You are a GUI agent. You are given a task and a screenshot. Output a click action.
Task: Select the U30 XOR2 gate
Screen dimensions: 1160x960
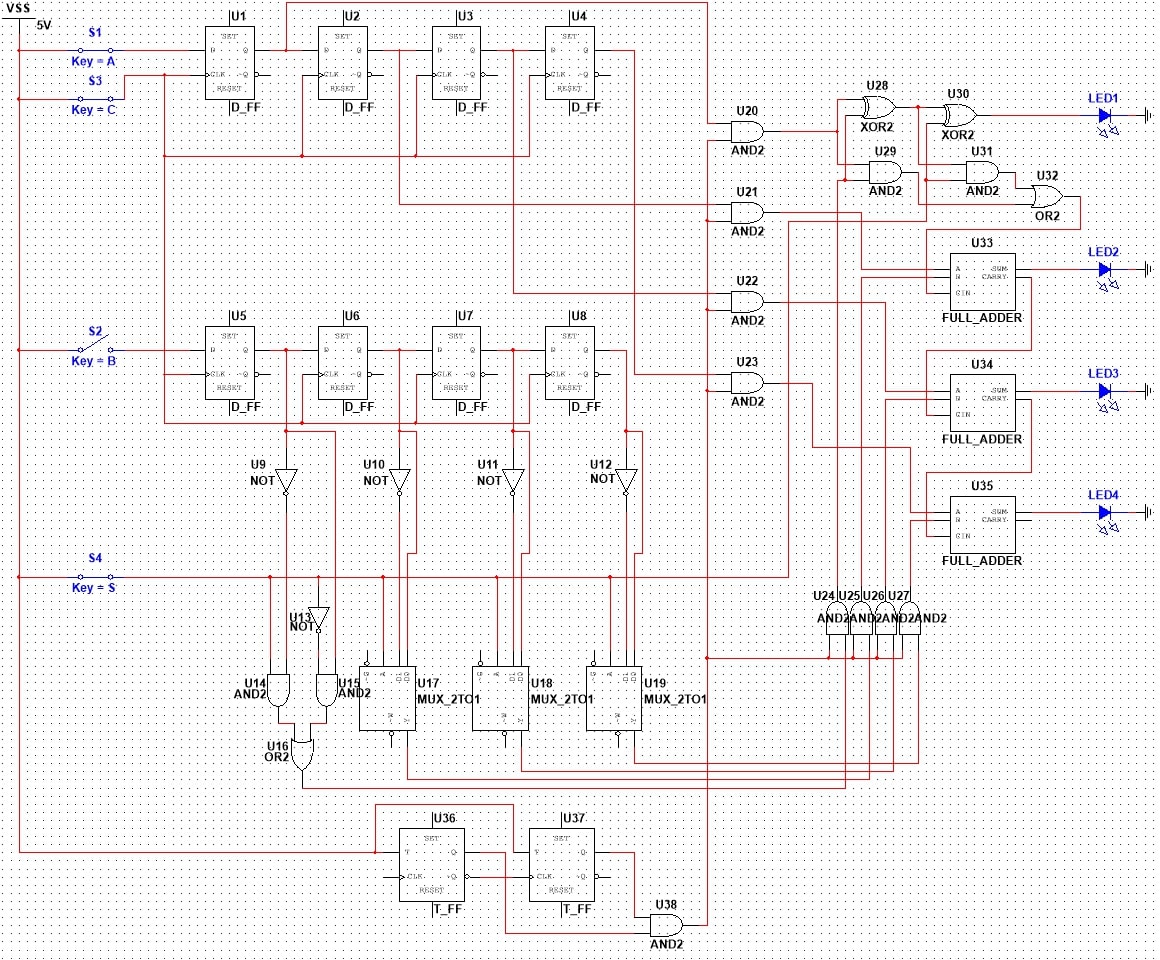[x=960, y=115]
